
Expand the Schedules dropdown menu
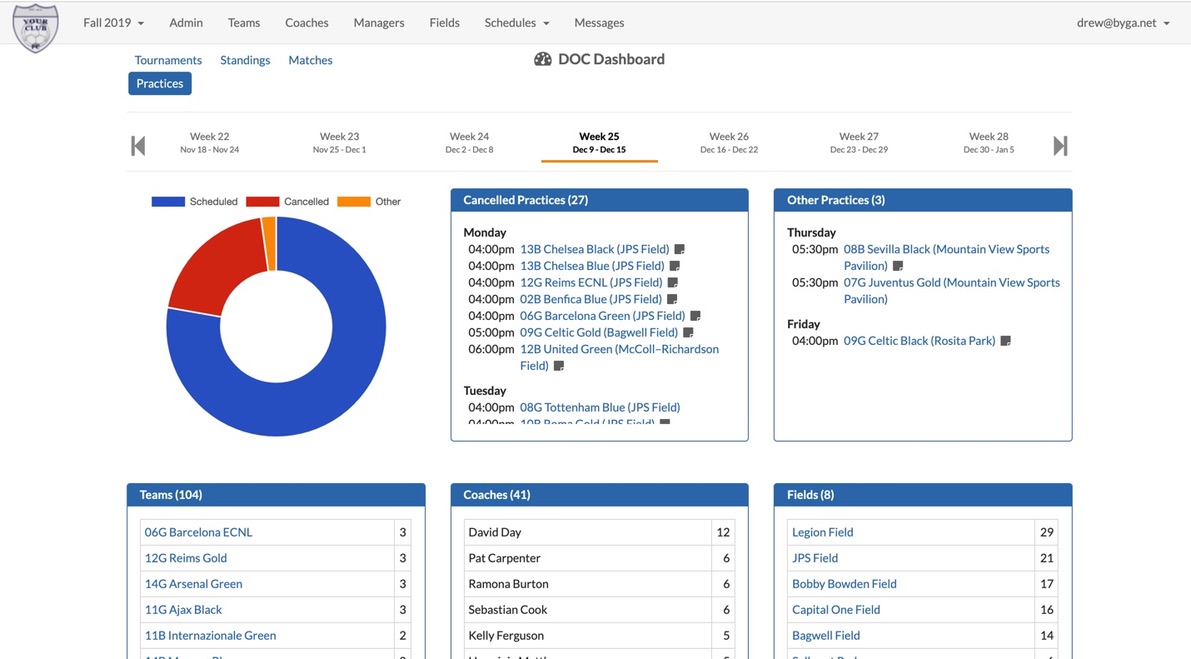tap(516, 22)
